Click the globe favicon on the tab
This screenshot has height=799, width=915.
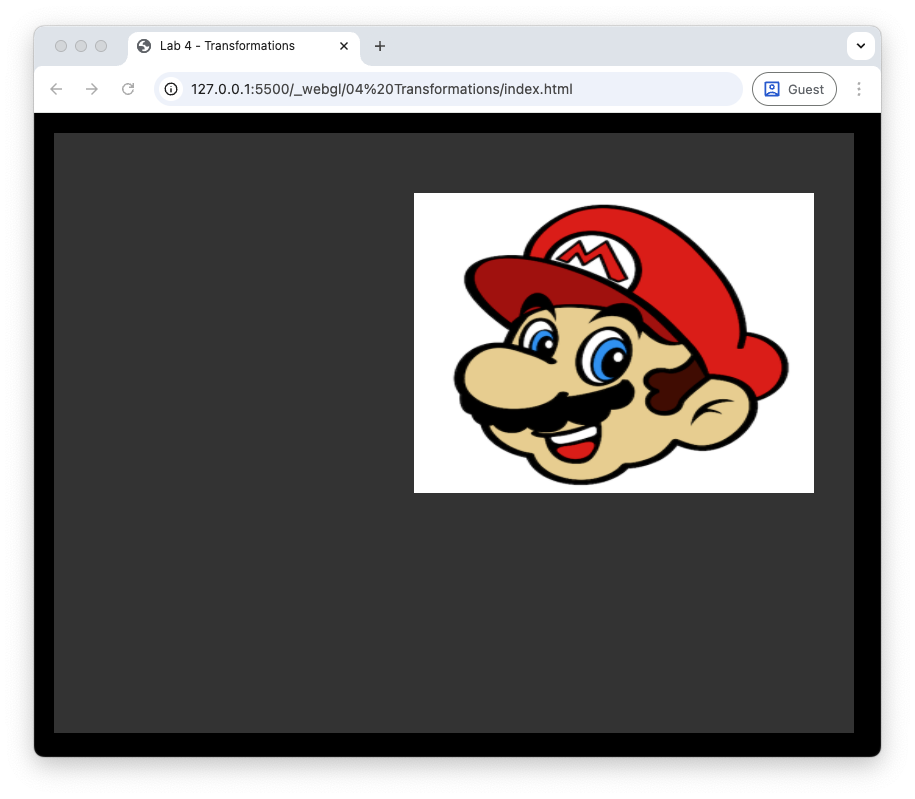pos(144,46)
